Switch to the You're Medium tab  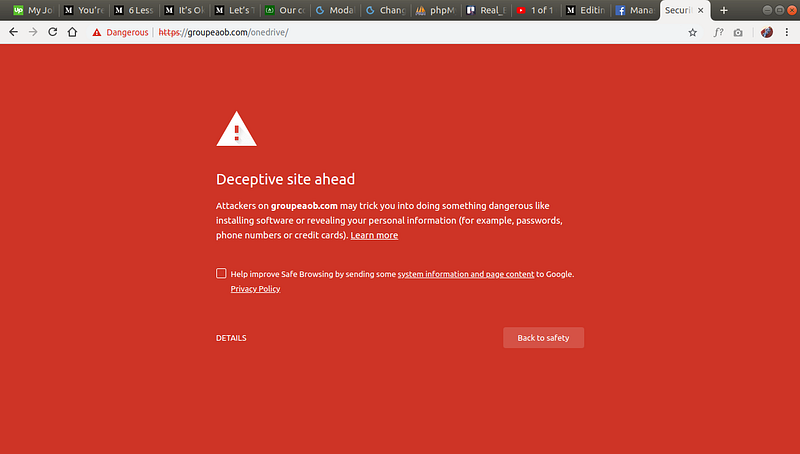point(84,10)
